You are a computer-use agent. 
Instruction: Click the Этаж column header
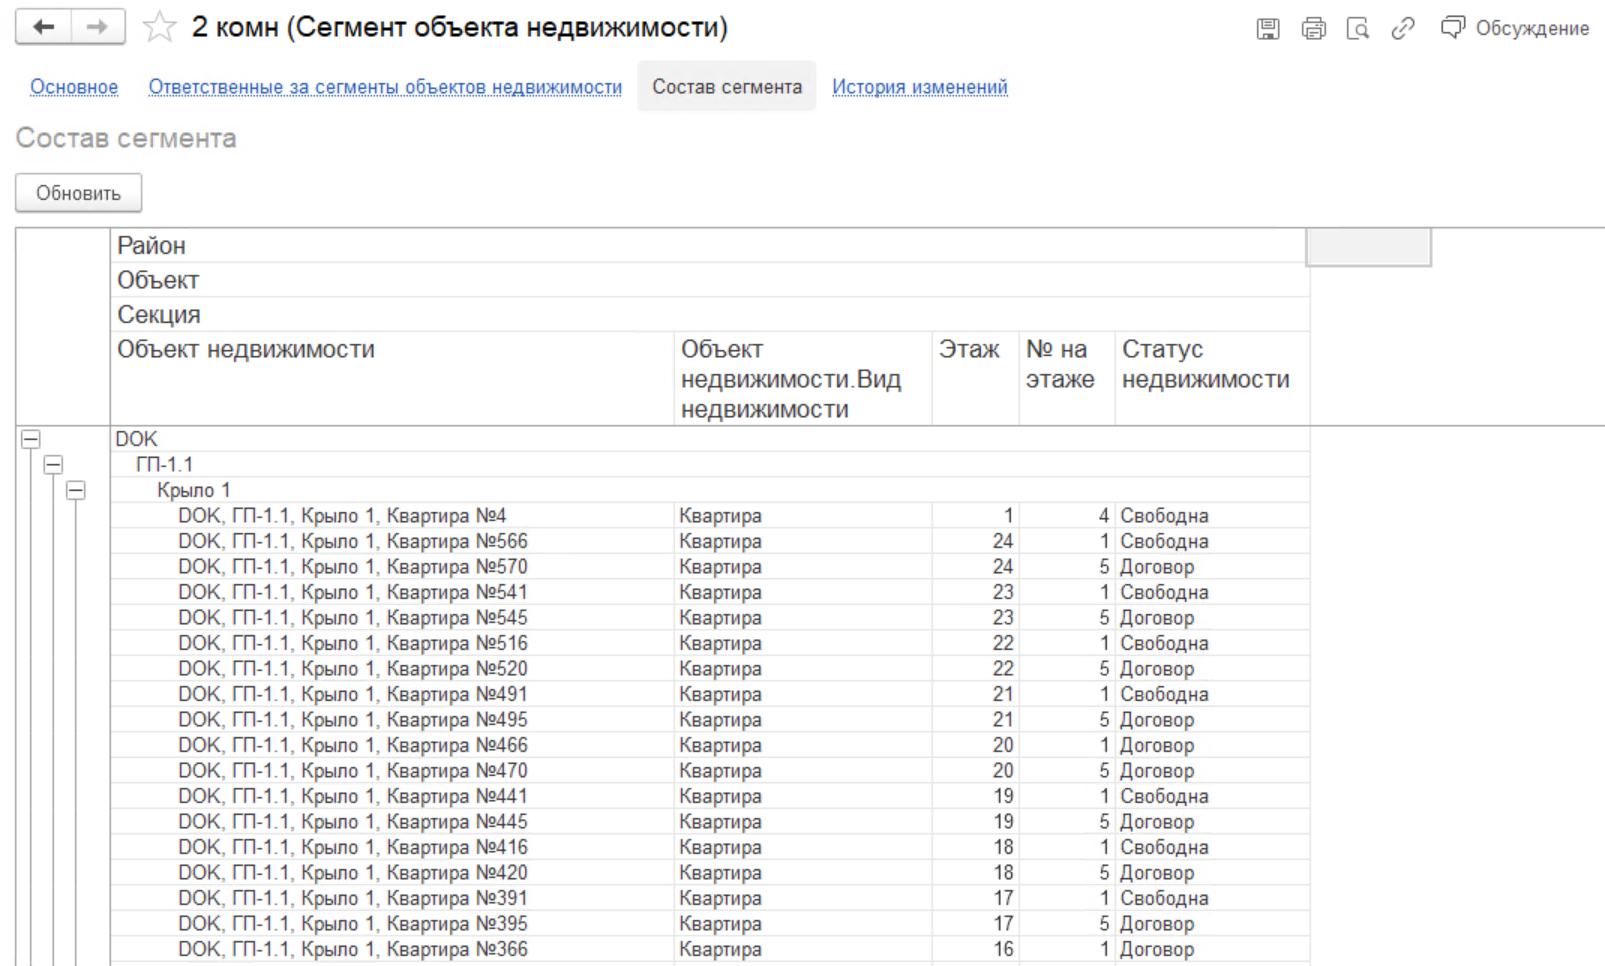coord(968,350)
